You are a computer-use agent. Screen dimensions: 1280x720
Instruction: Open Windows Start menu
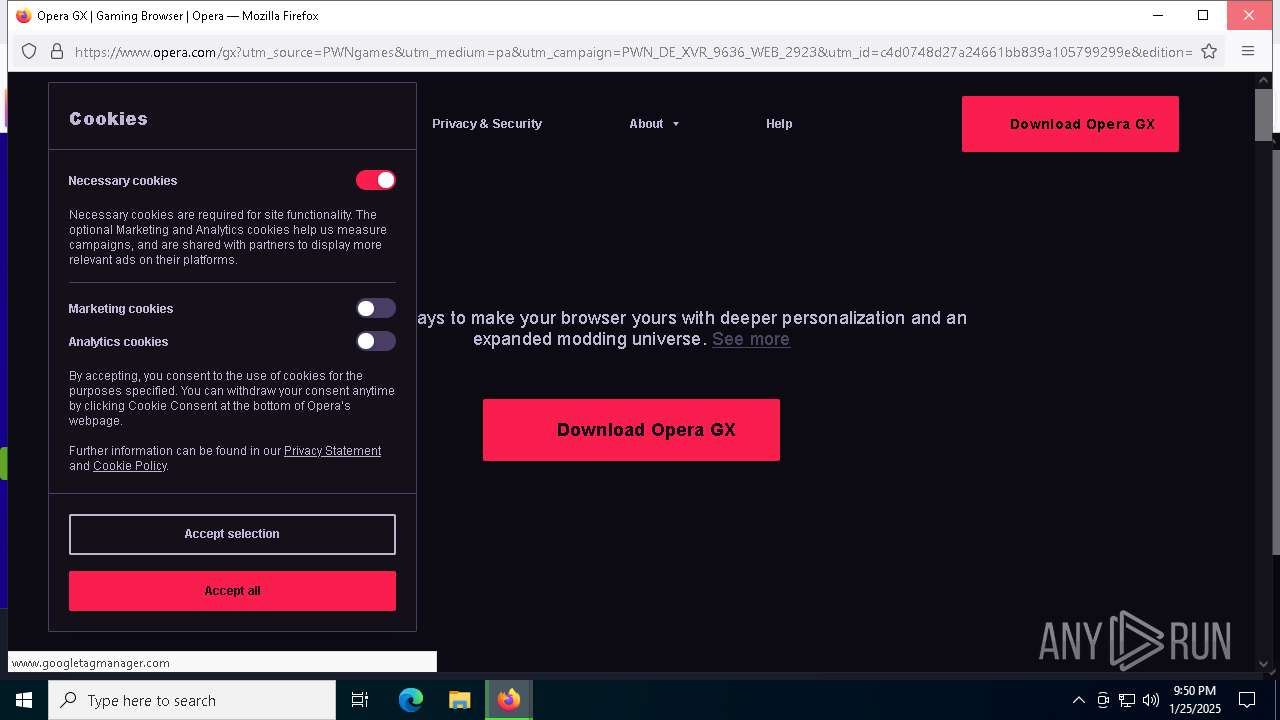(24, 700)
